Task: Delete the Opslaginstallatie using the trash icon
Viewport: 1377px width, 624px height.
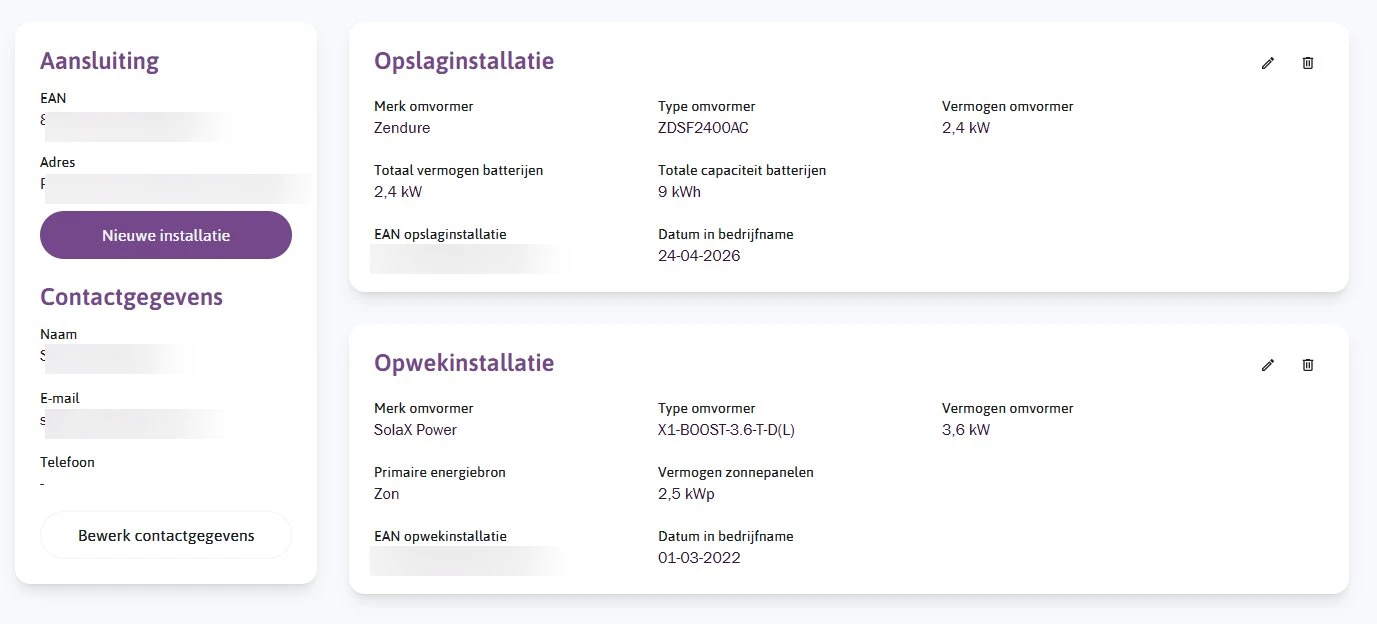Action: pyautogui.click(x=1307, y=63)
